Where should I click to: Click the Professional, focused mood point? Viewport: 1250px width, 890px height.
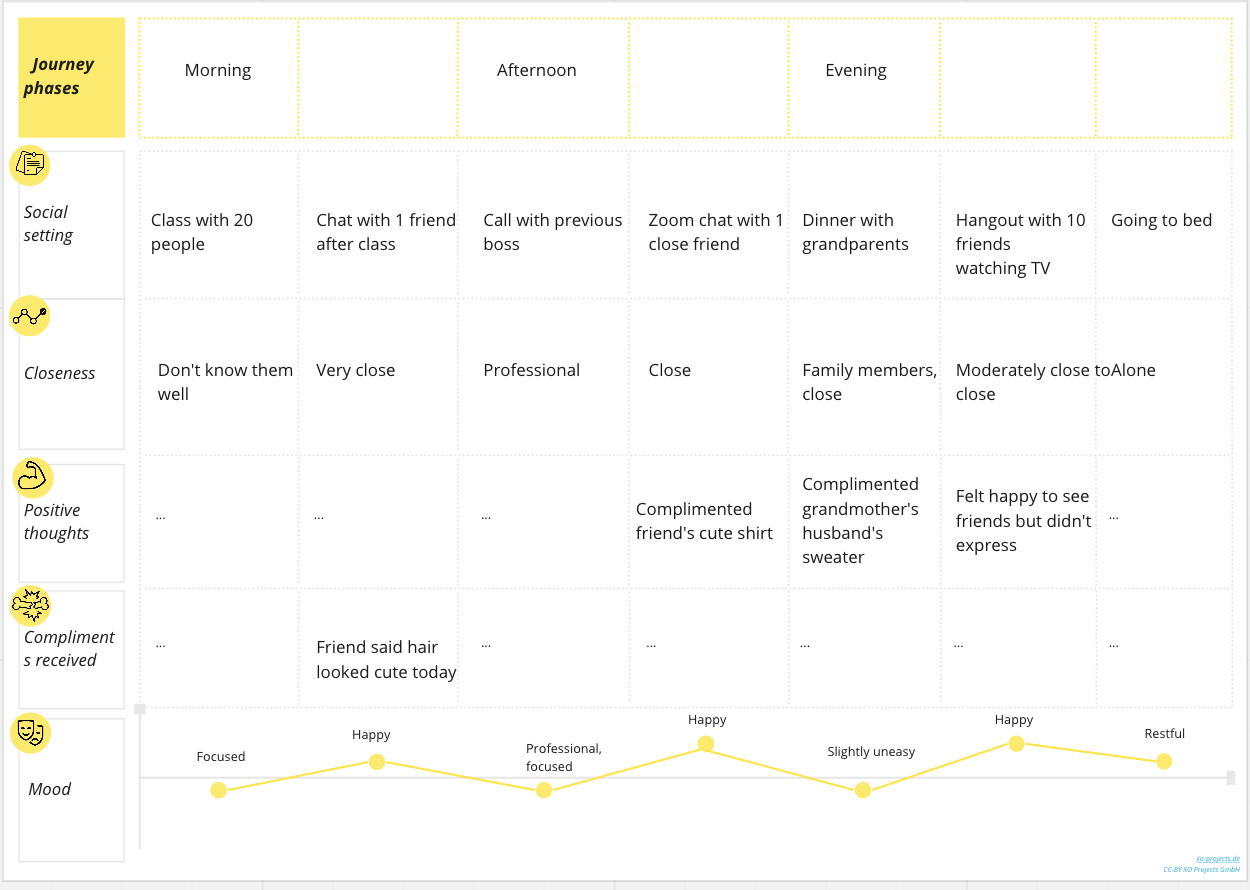coord(544,790)
